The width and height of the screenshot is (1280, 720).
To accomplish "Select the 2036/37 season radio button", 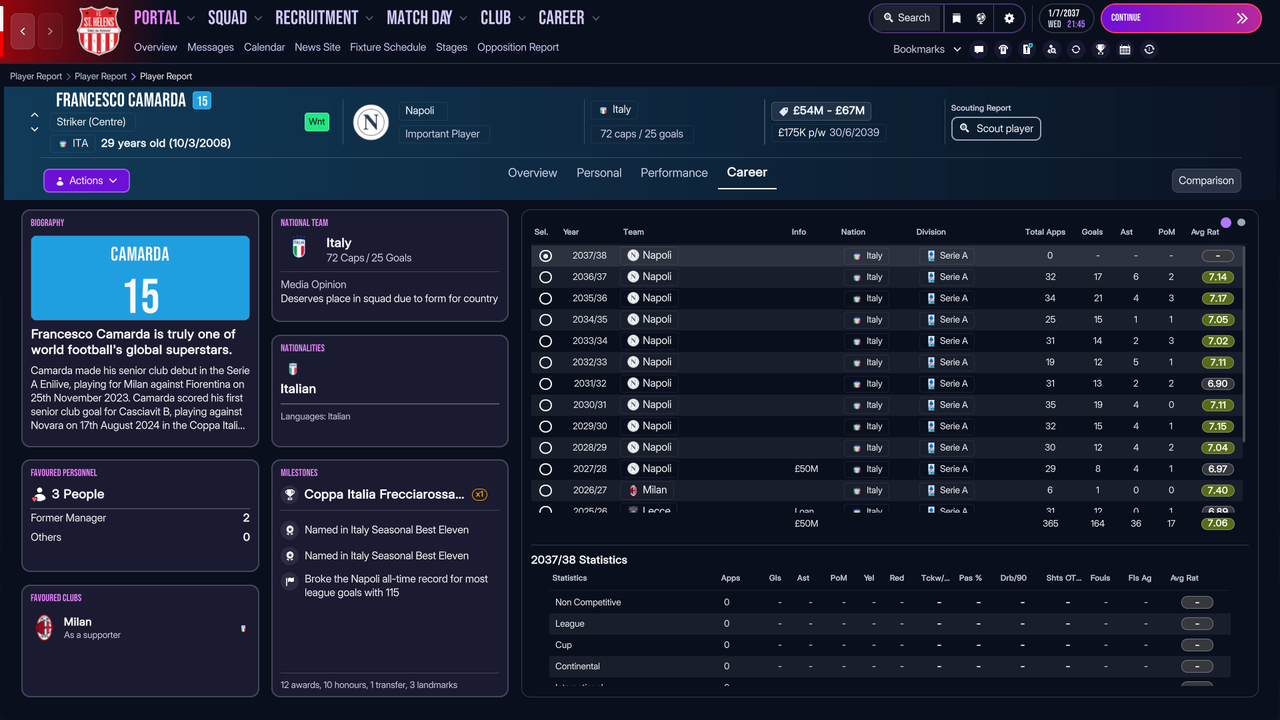I will [545, 277].
